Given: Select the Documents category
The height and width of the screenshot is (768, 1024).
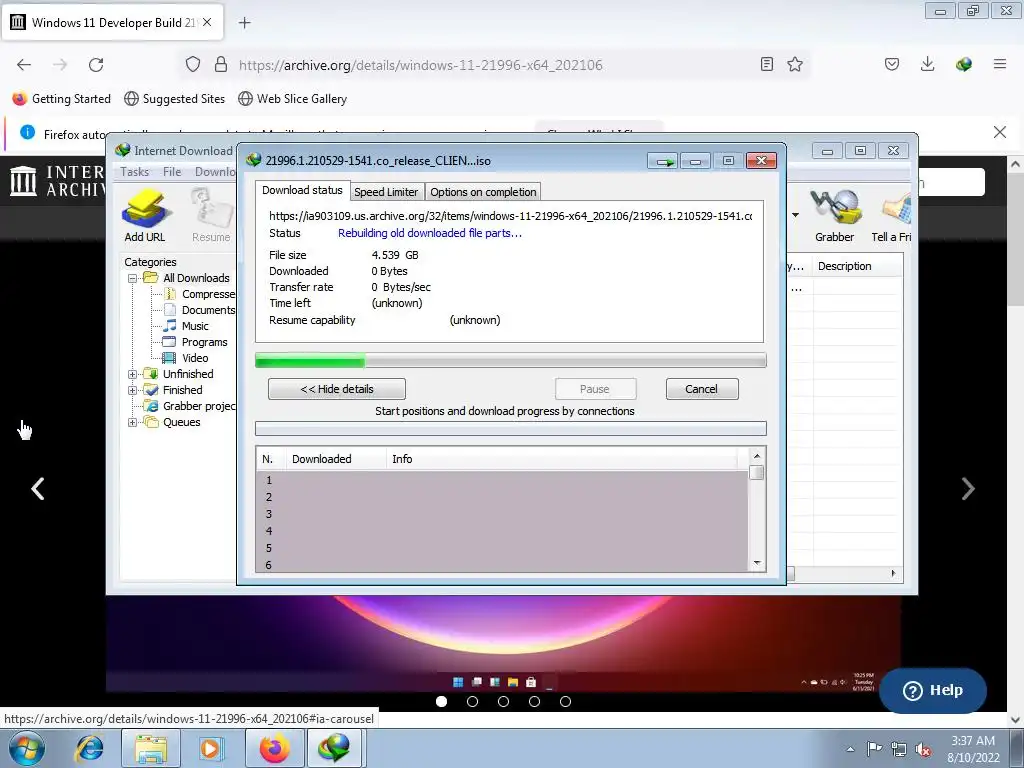Looking at the screenshot, I should point(199,310).
